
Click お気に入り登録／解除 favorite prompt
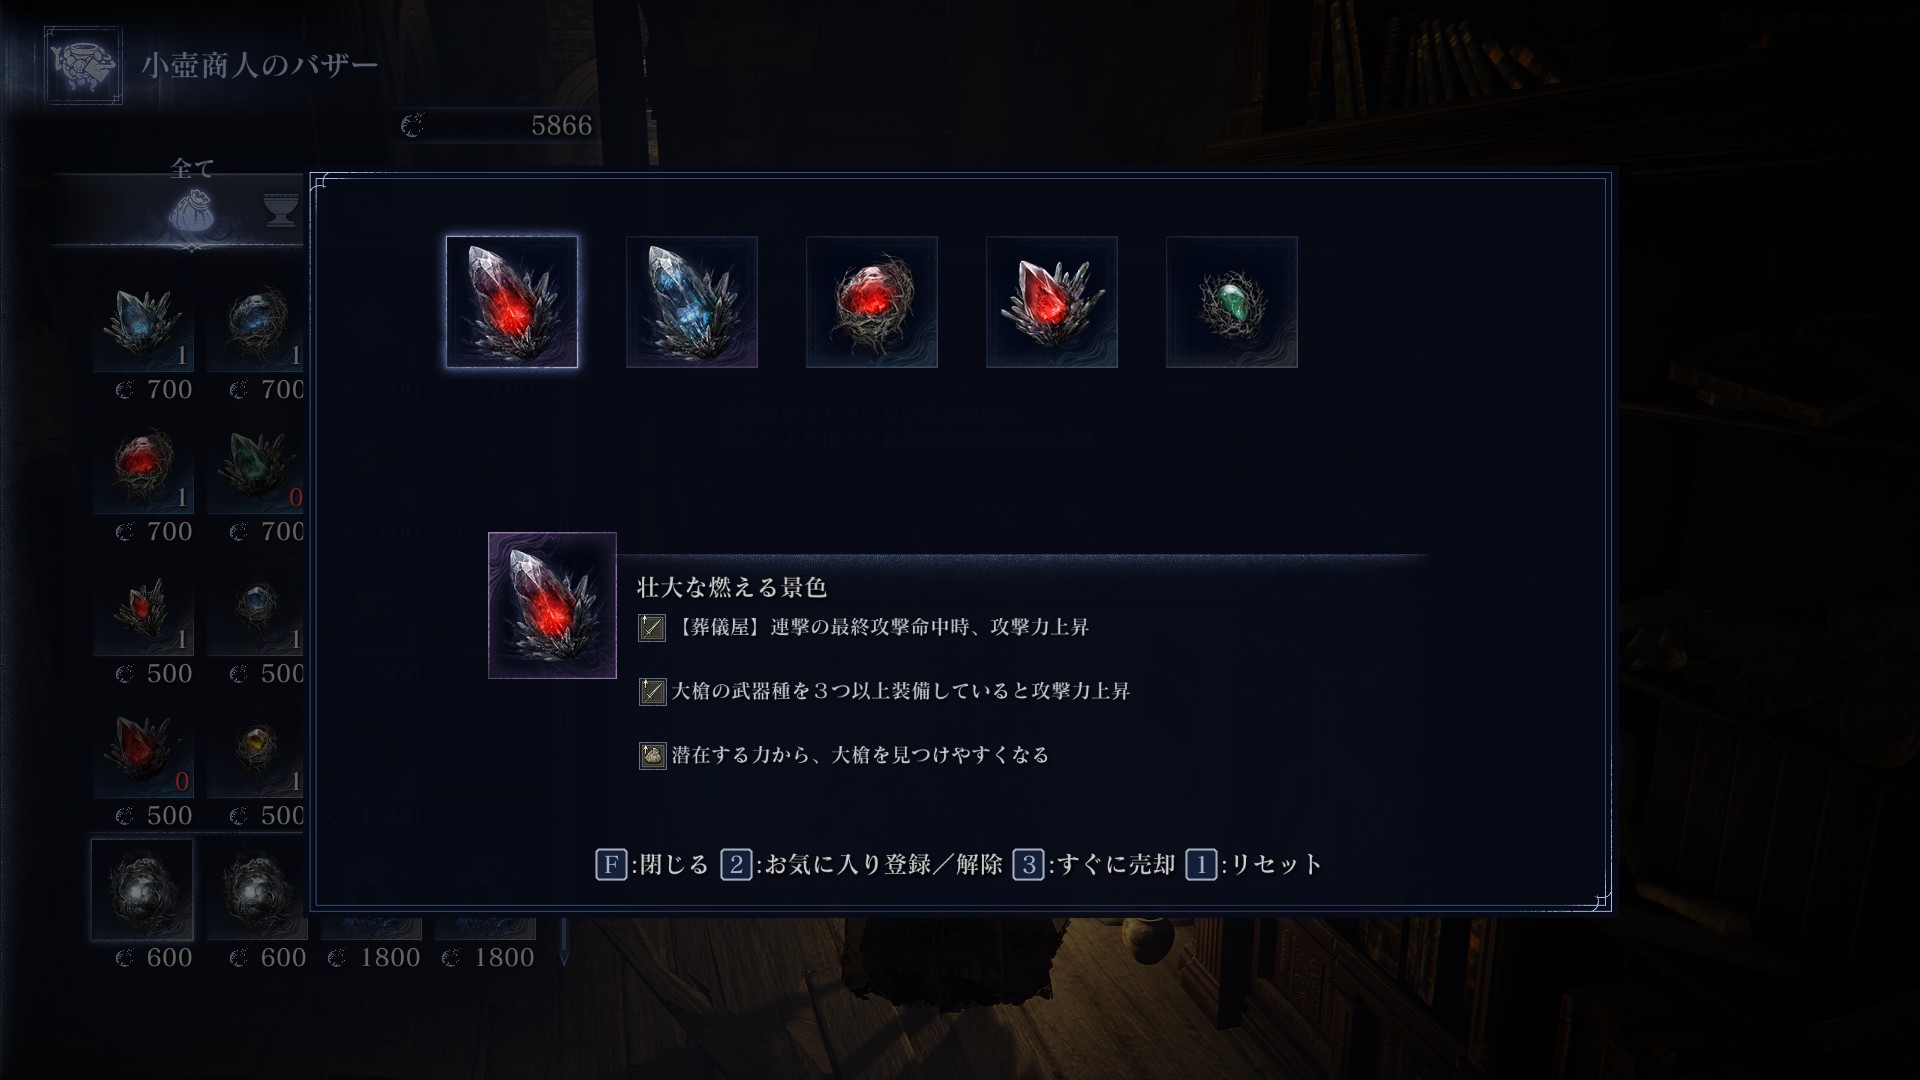pyautogui.click(x=863, y=864)
